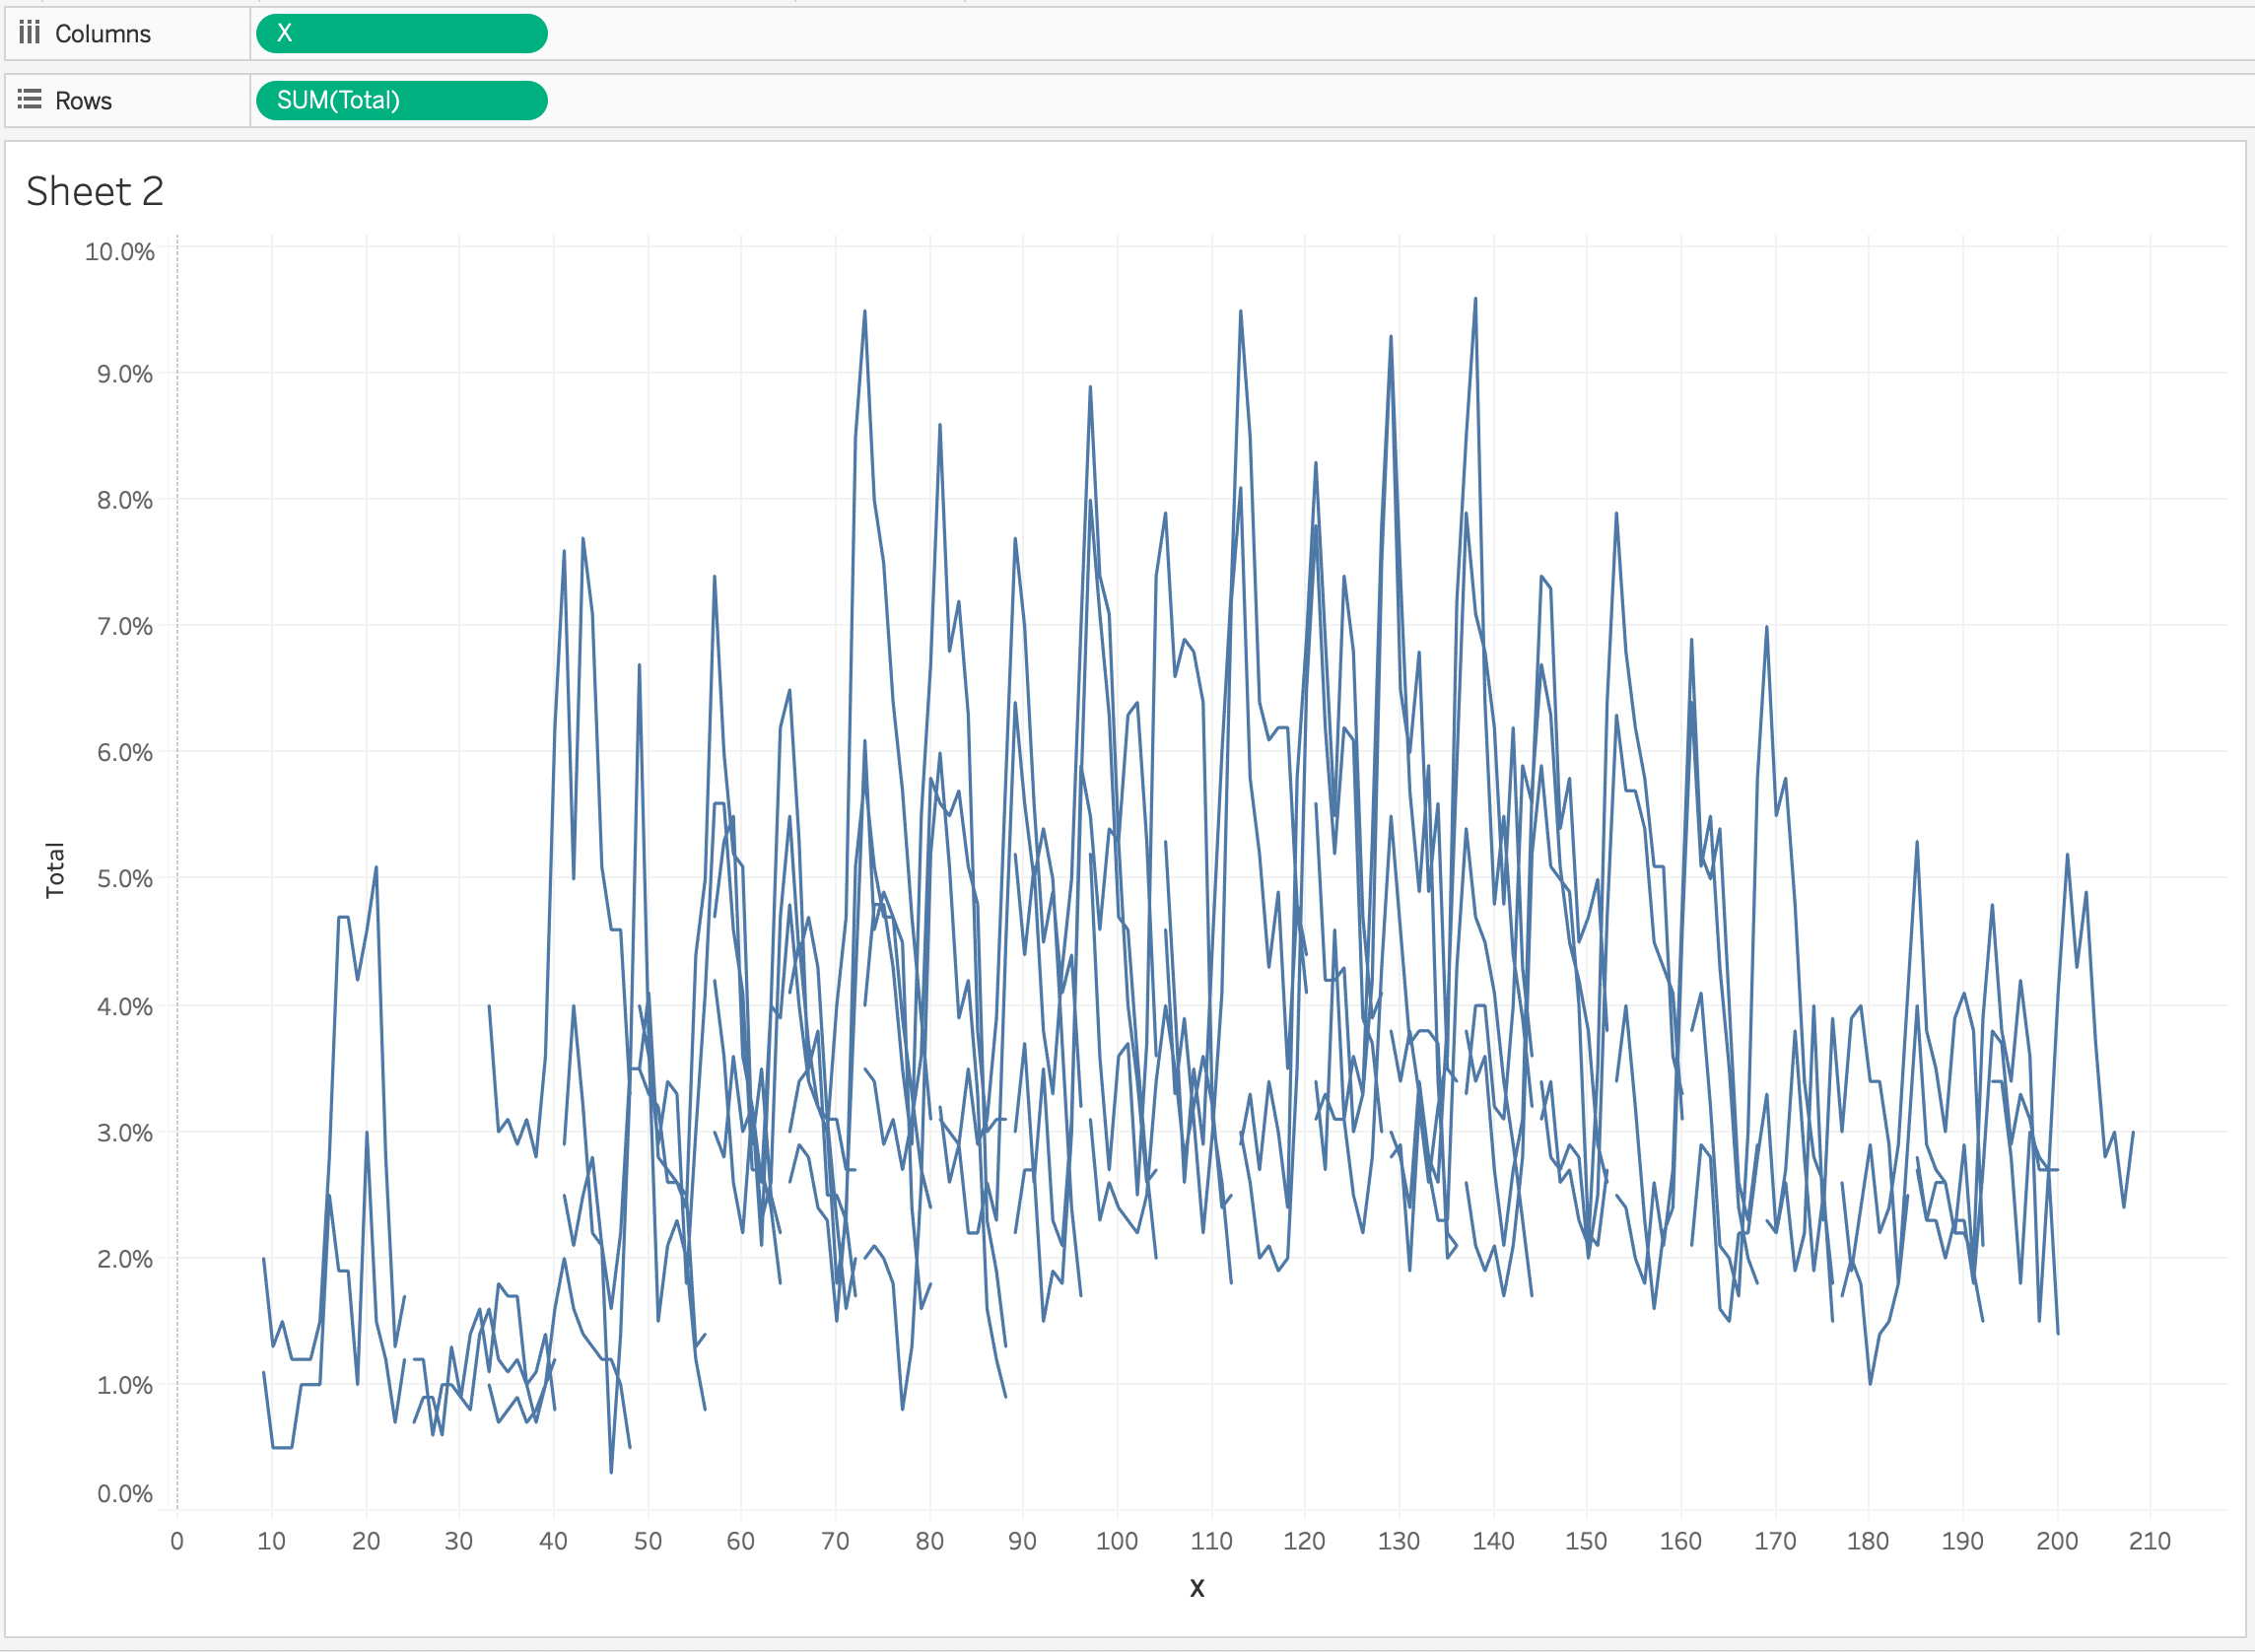
Task: Click the 0 tick on the X axis
Action: pyautogui.click(x=177, y=1541)
